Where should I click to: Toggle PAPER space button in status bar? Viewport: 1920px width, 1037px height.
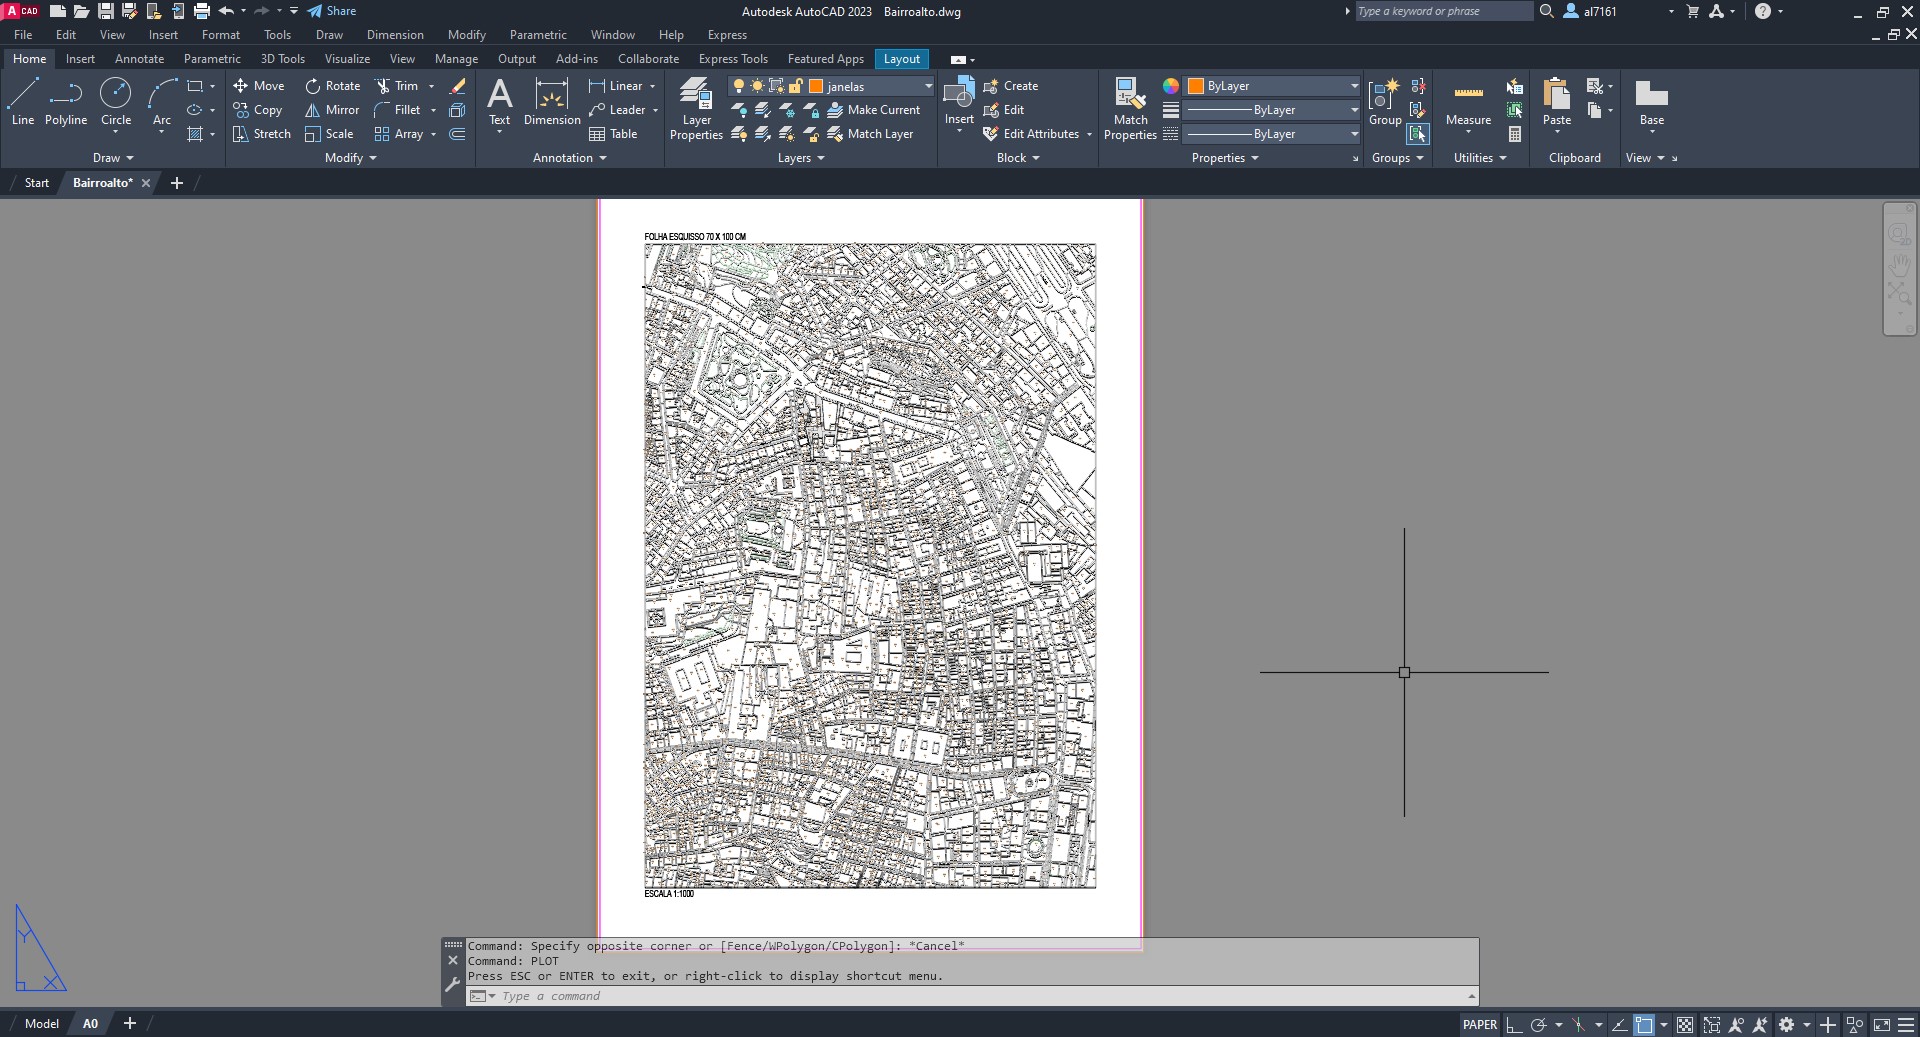1479,1025
